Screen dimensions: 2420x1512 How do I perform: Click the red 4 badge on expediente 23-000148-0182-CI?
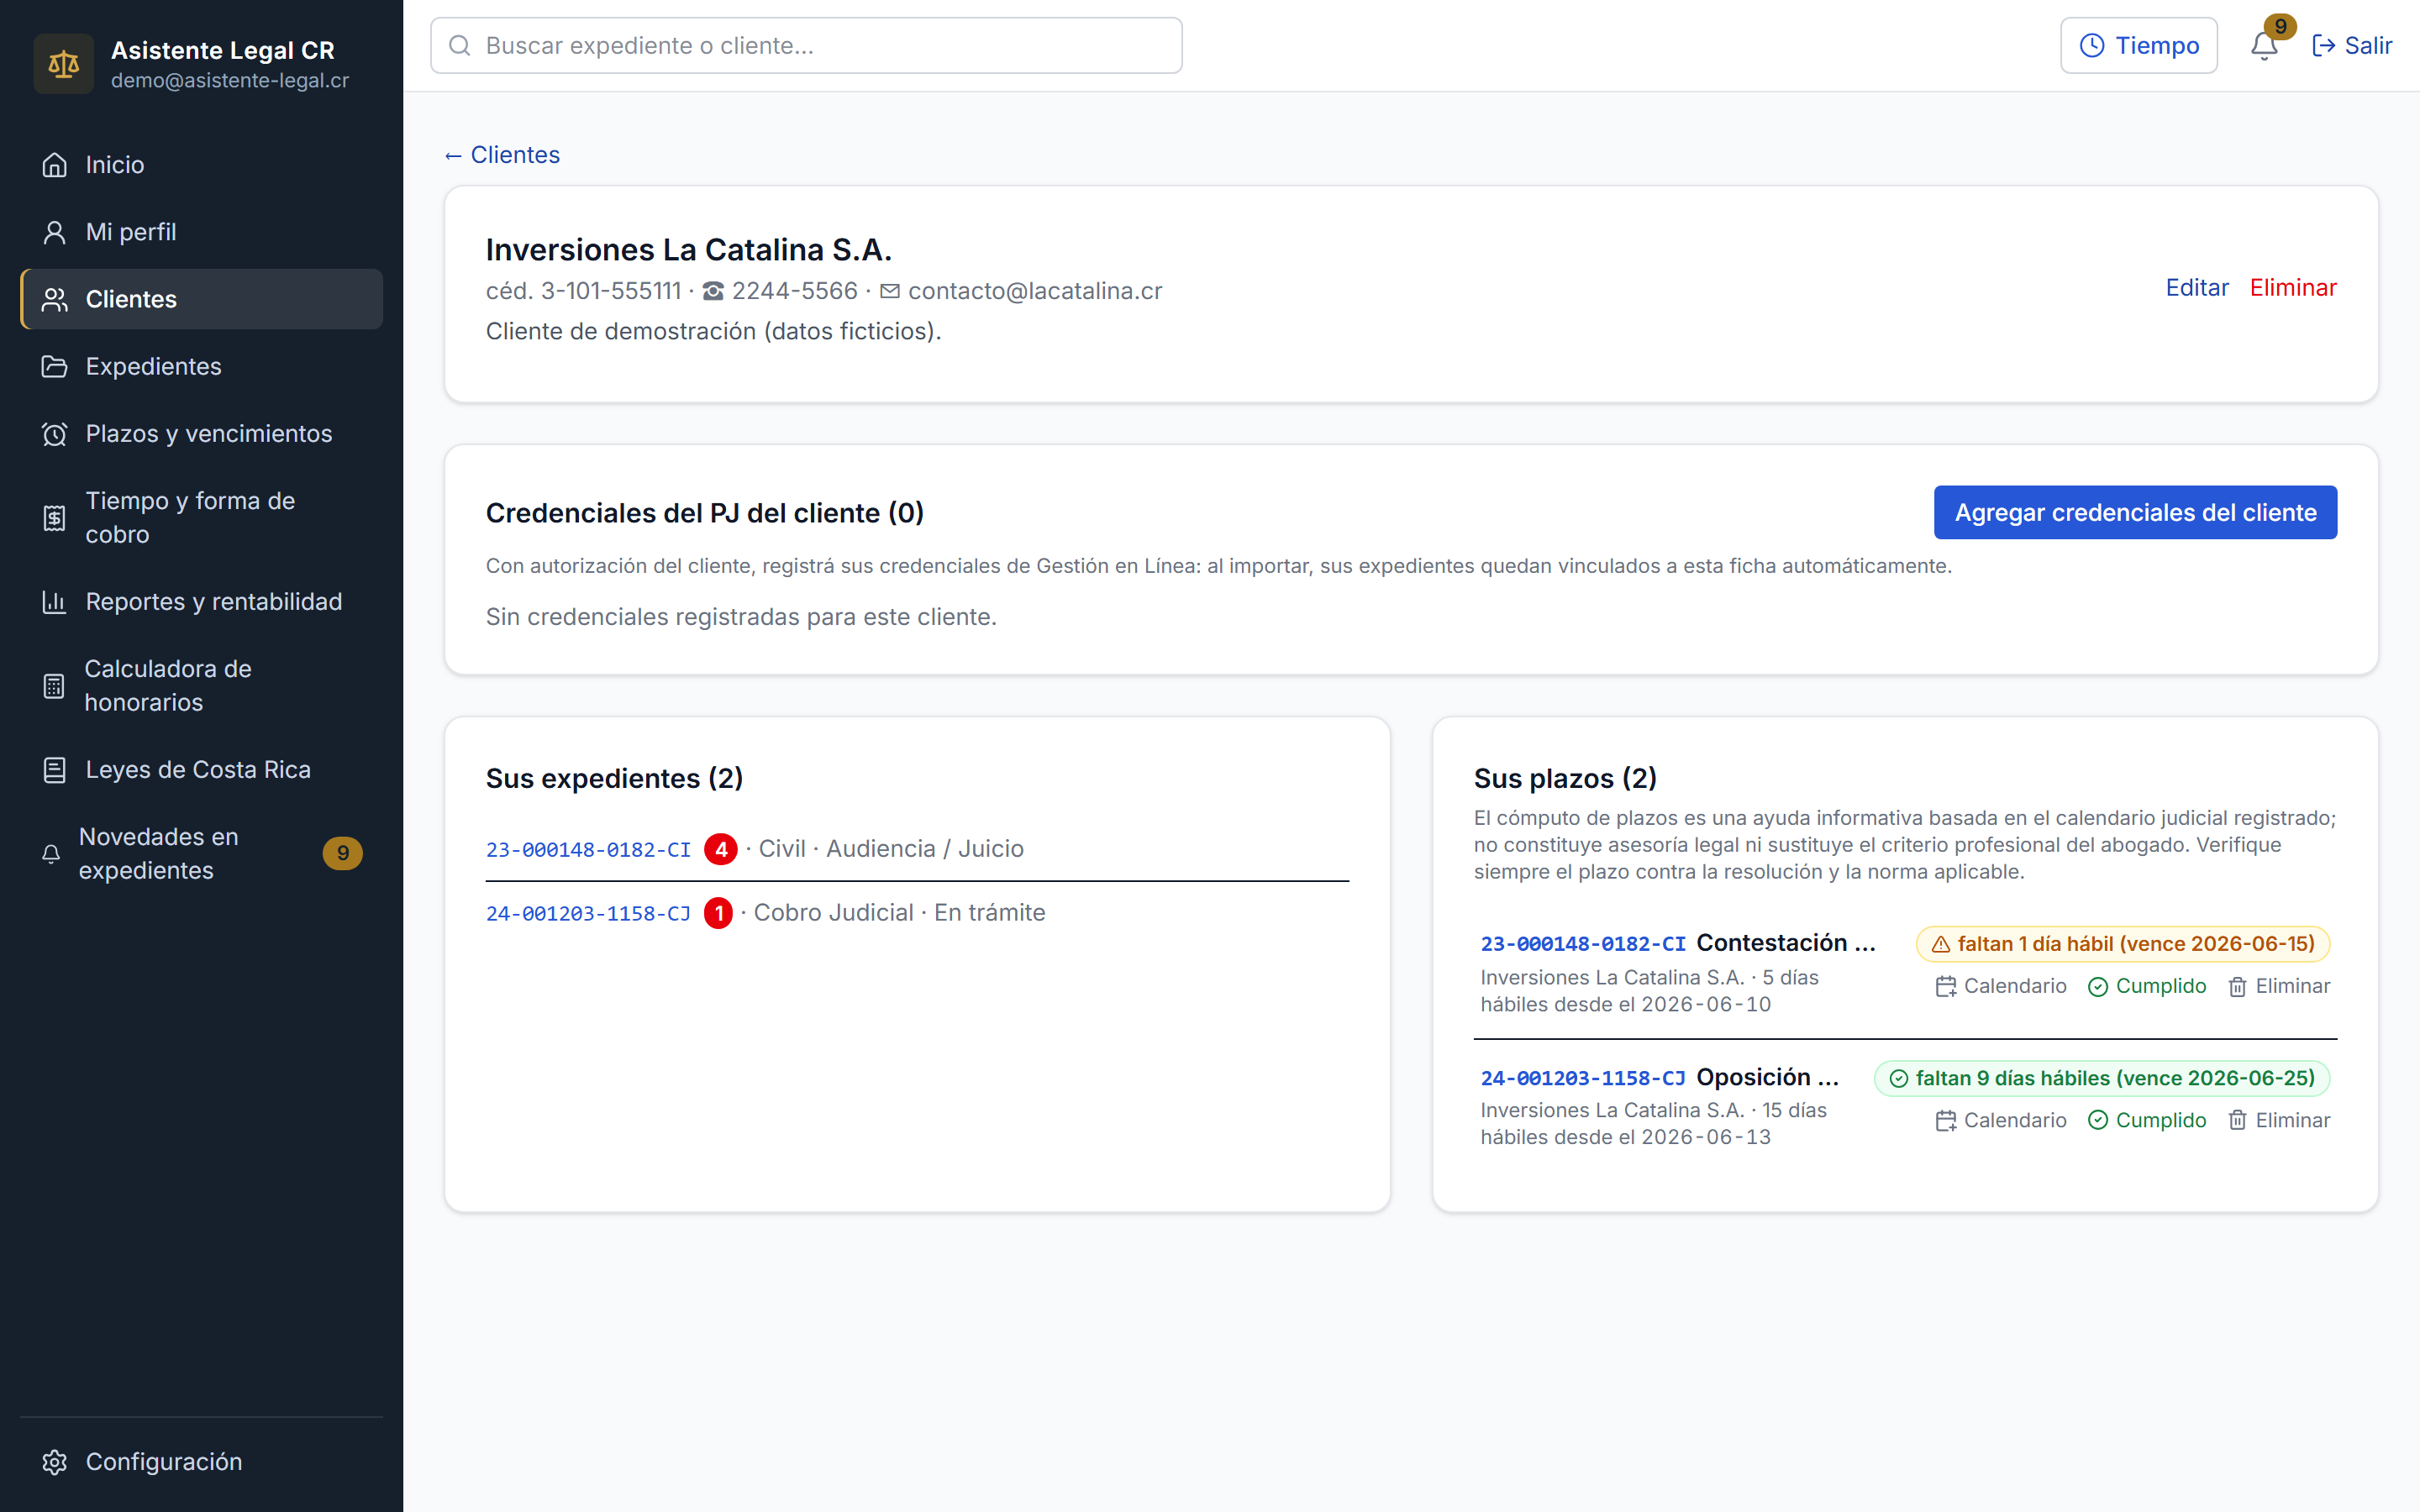coord(720,849)
